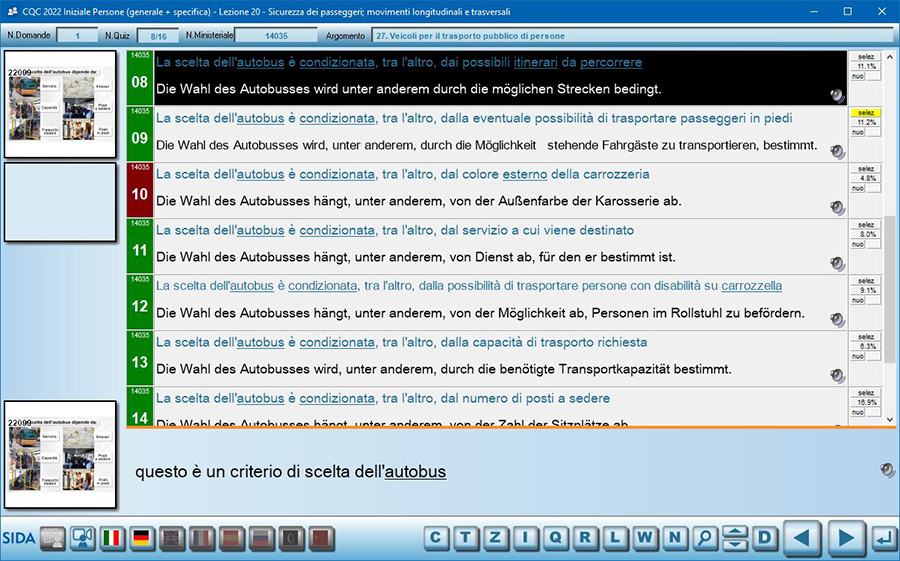Click the up/down stepper button in toolbar
The image size is (900, 561).
coord(735,538)
